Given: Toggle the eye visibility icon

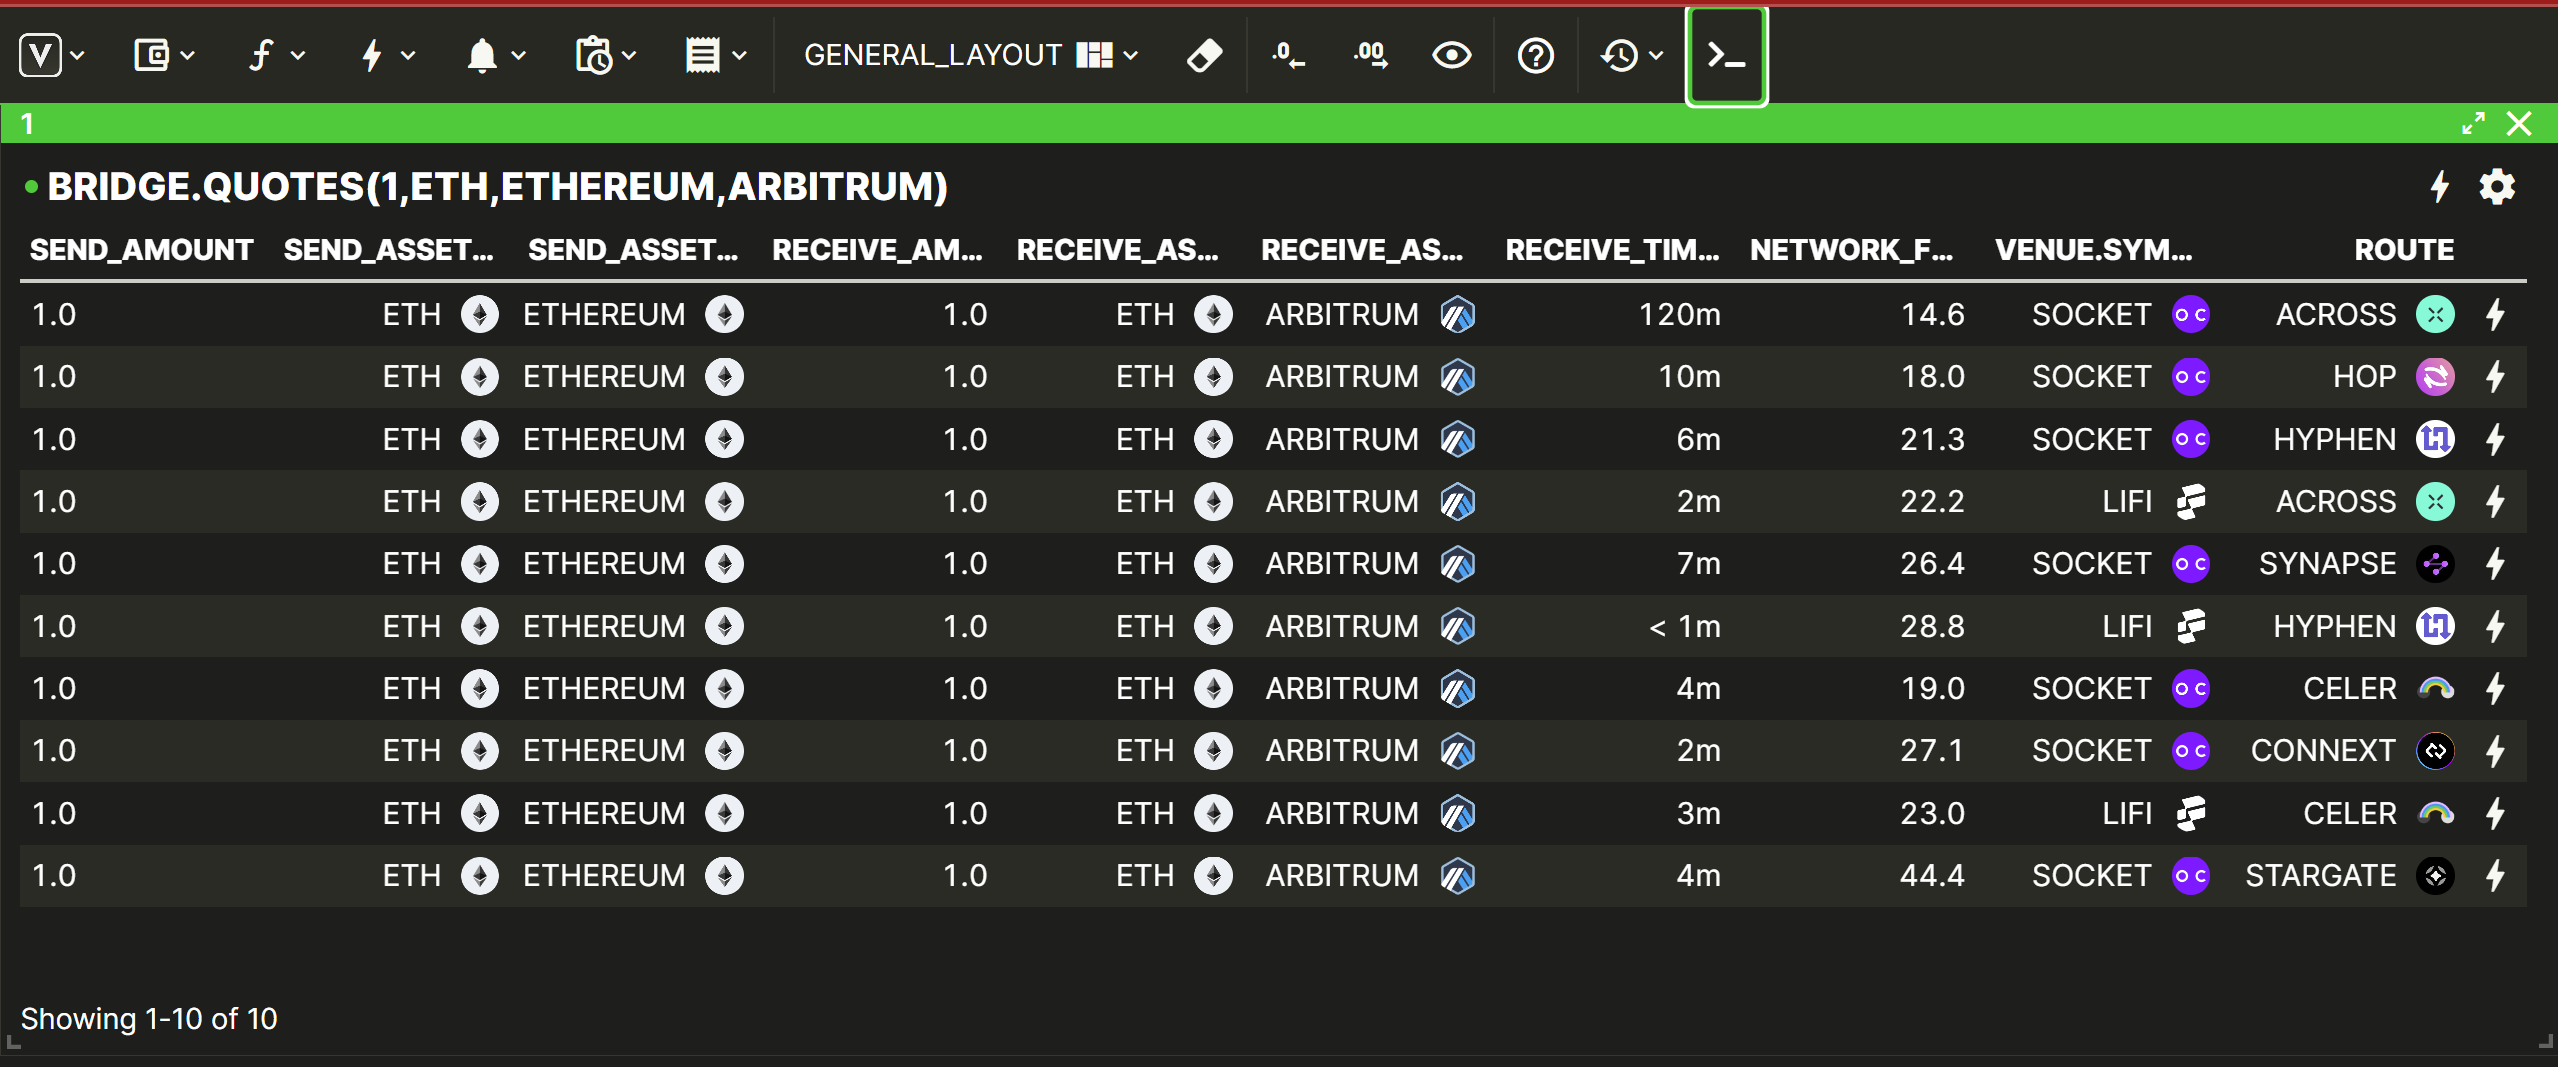Looking at the screenshot, I should coord(1451,55).
